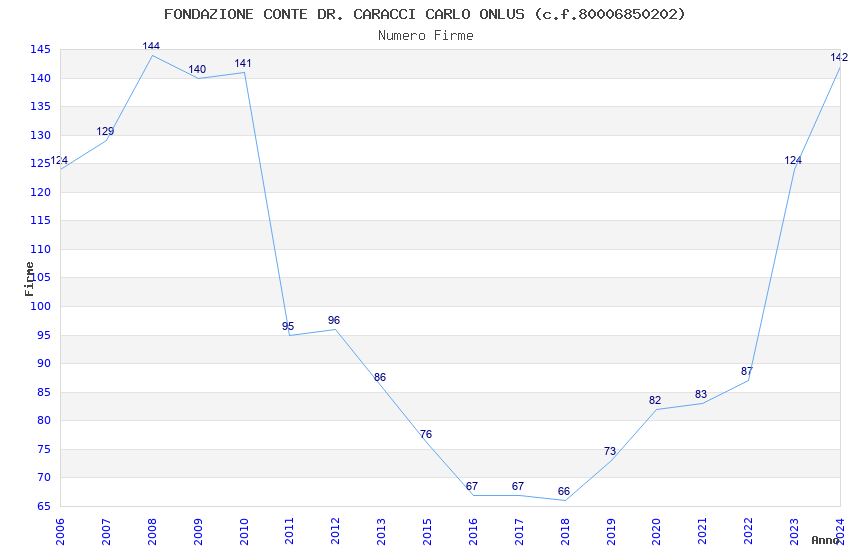Click the data label 142

tap(839, 57)
